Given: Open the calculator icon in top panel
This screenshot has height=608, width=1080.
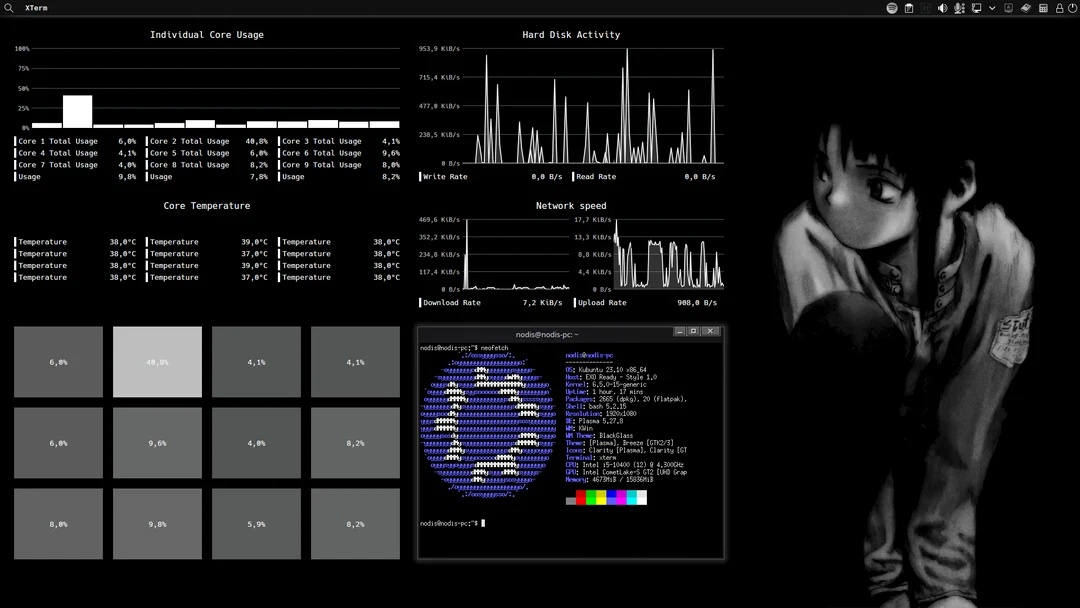Looking at the screenshot, I should point(1043,8).
